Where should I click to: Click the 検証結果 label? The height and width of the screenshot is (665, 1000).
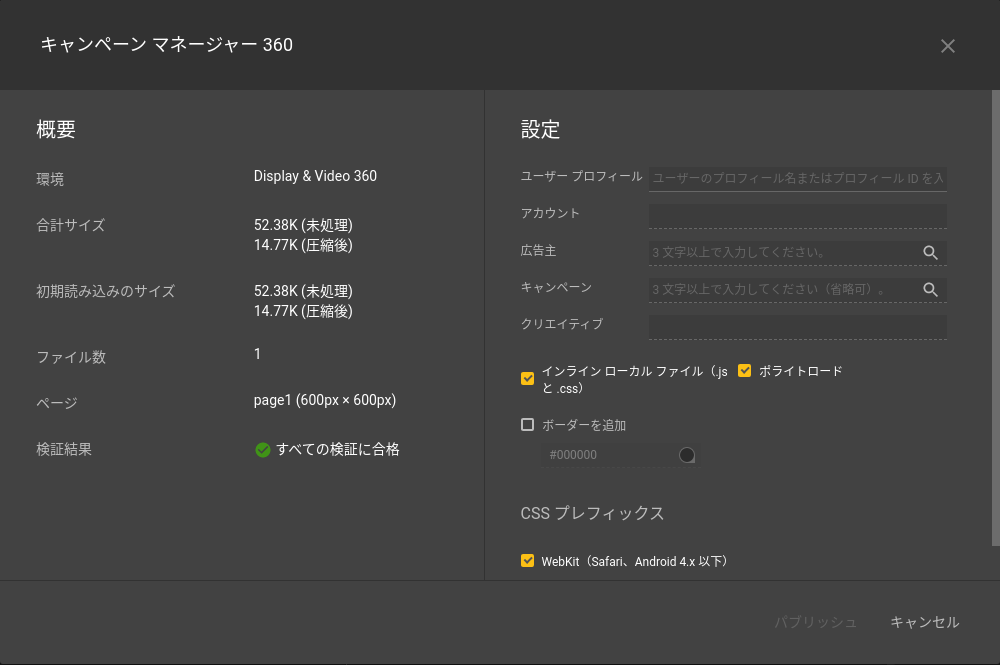point(64,449)
